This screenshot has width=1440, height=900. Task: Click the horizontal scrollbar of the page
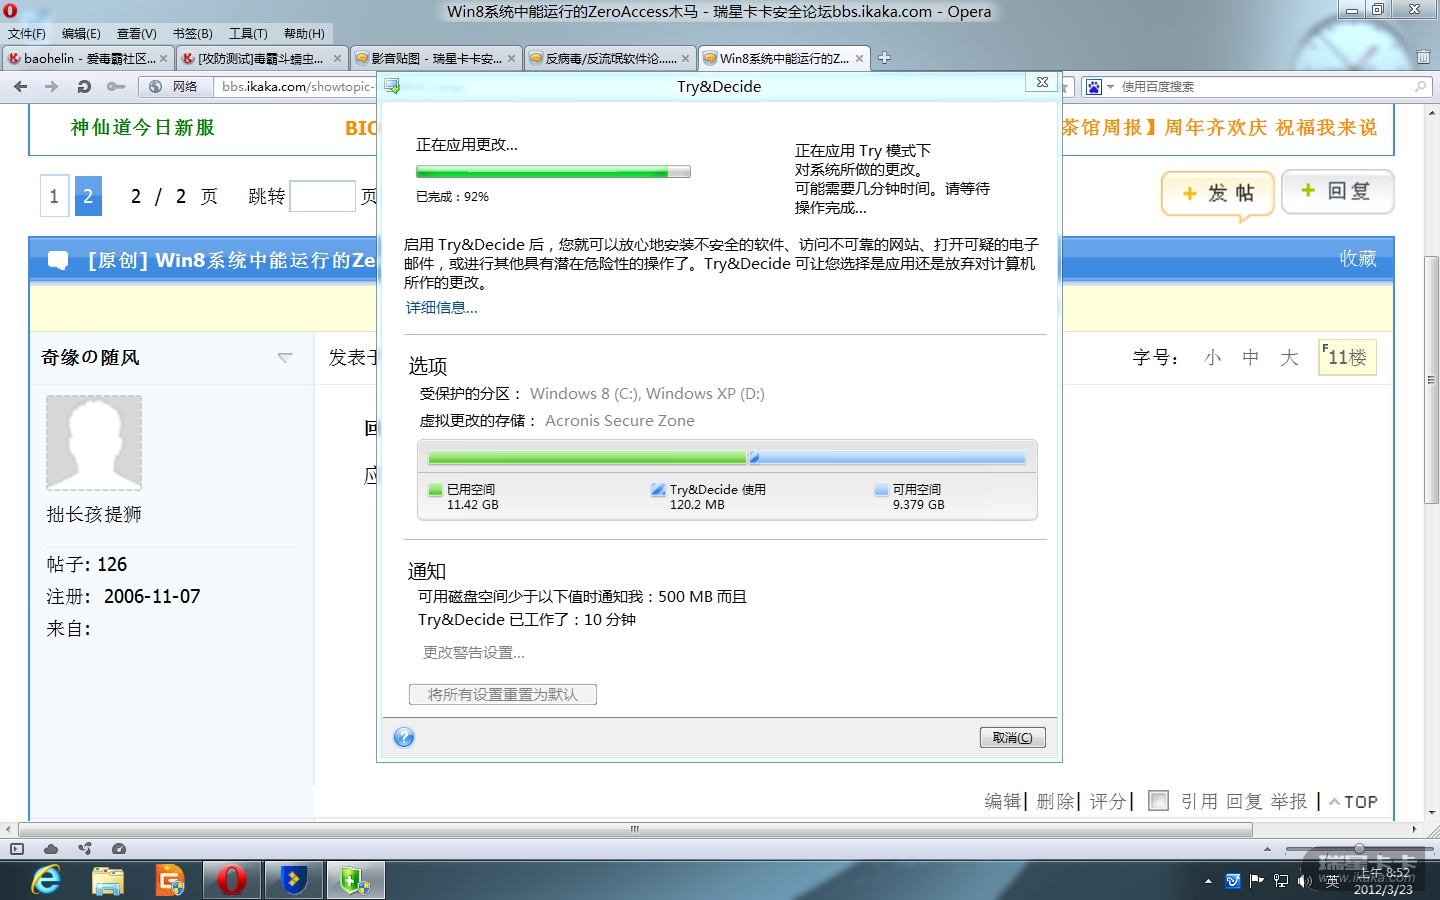click(635, 829)
